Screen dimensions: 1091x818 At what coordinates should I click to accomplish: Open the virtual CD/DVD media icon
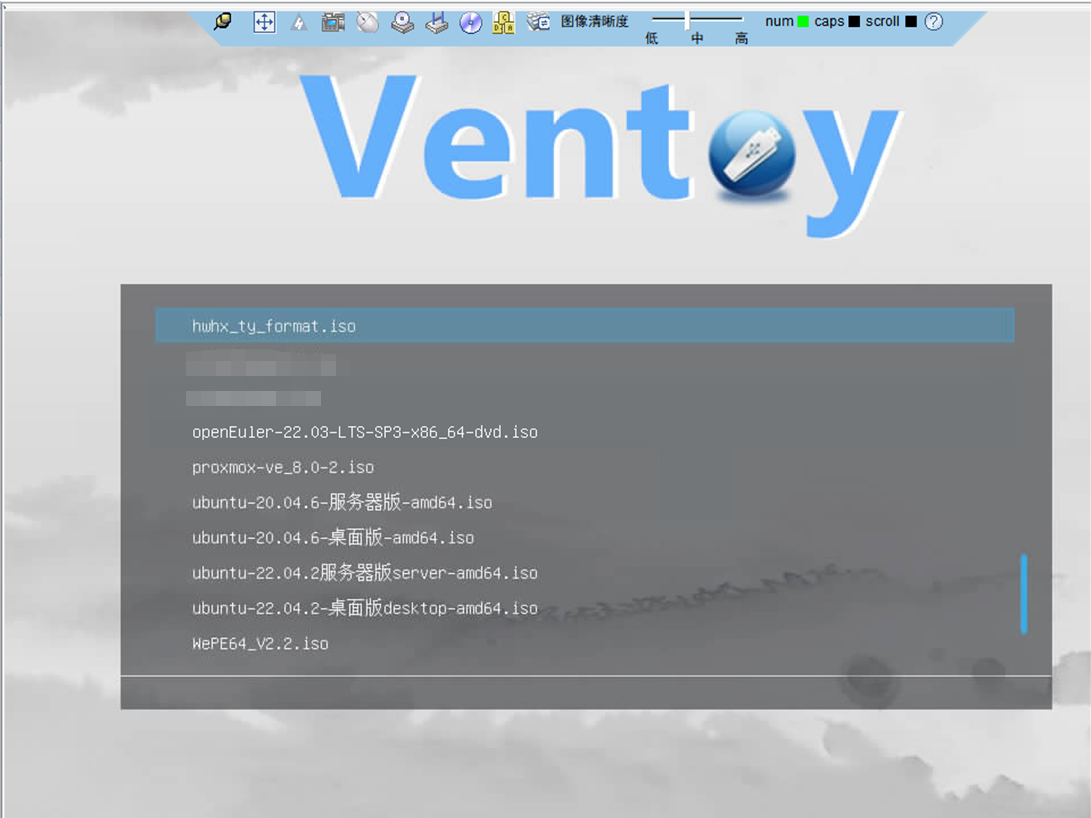[x=471, y=22]
